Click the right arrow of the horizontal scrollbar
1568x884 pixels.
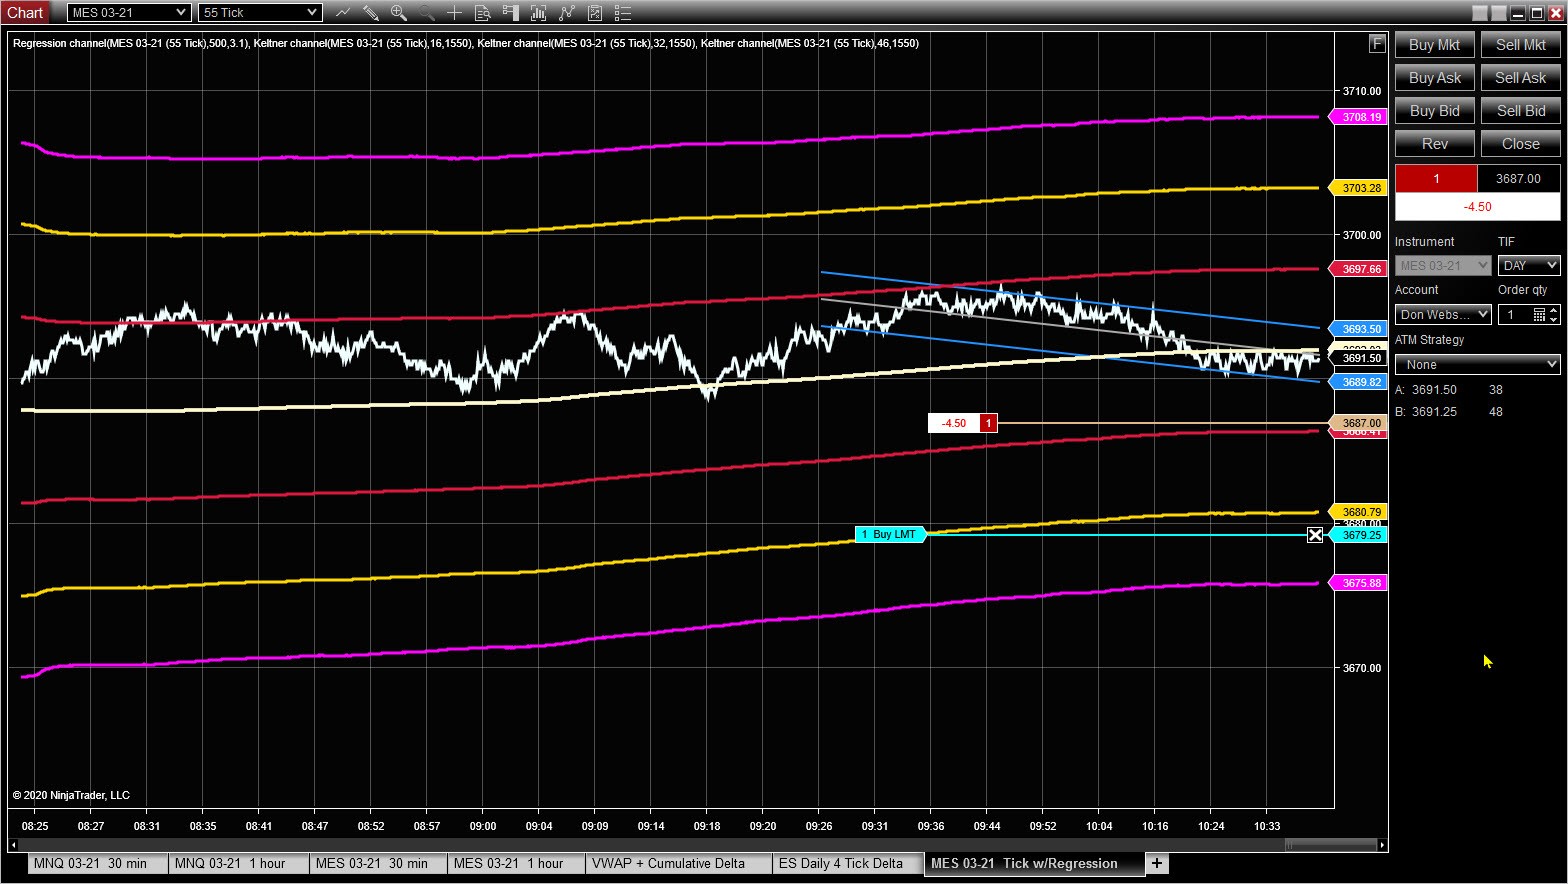click(x=1382, y=846)
